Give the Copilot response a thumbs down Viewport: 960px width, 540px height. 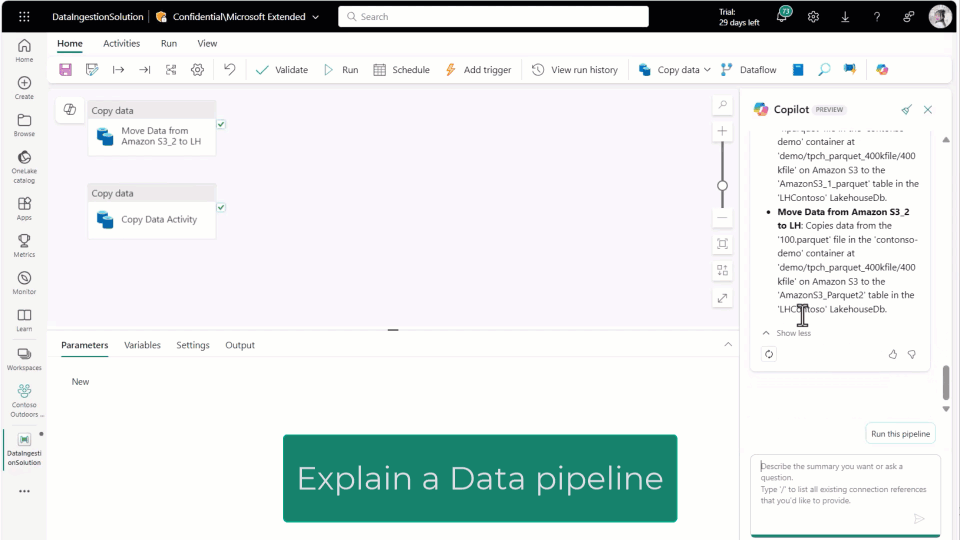pos(912,354)
